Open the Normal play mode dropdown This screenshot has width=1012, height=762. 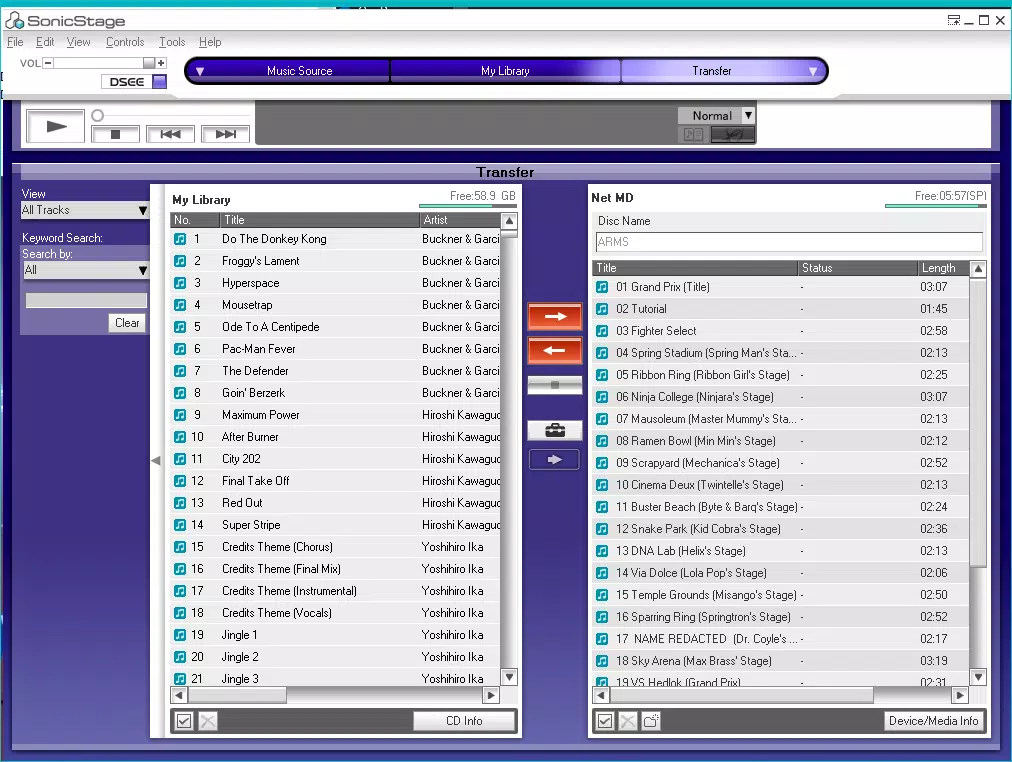tap(748, 115)
